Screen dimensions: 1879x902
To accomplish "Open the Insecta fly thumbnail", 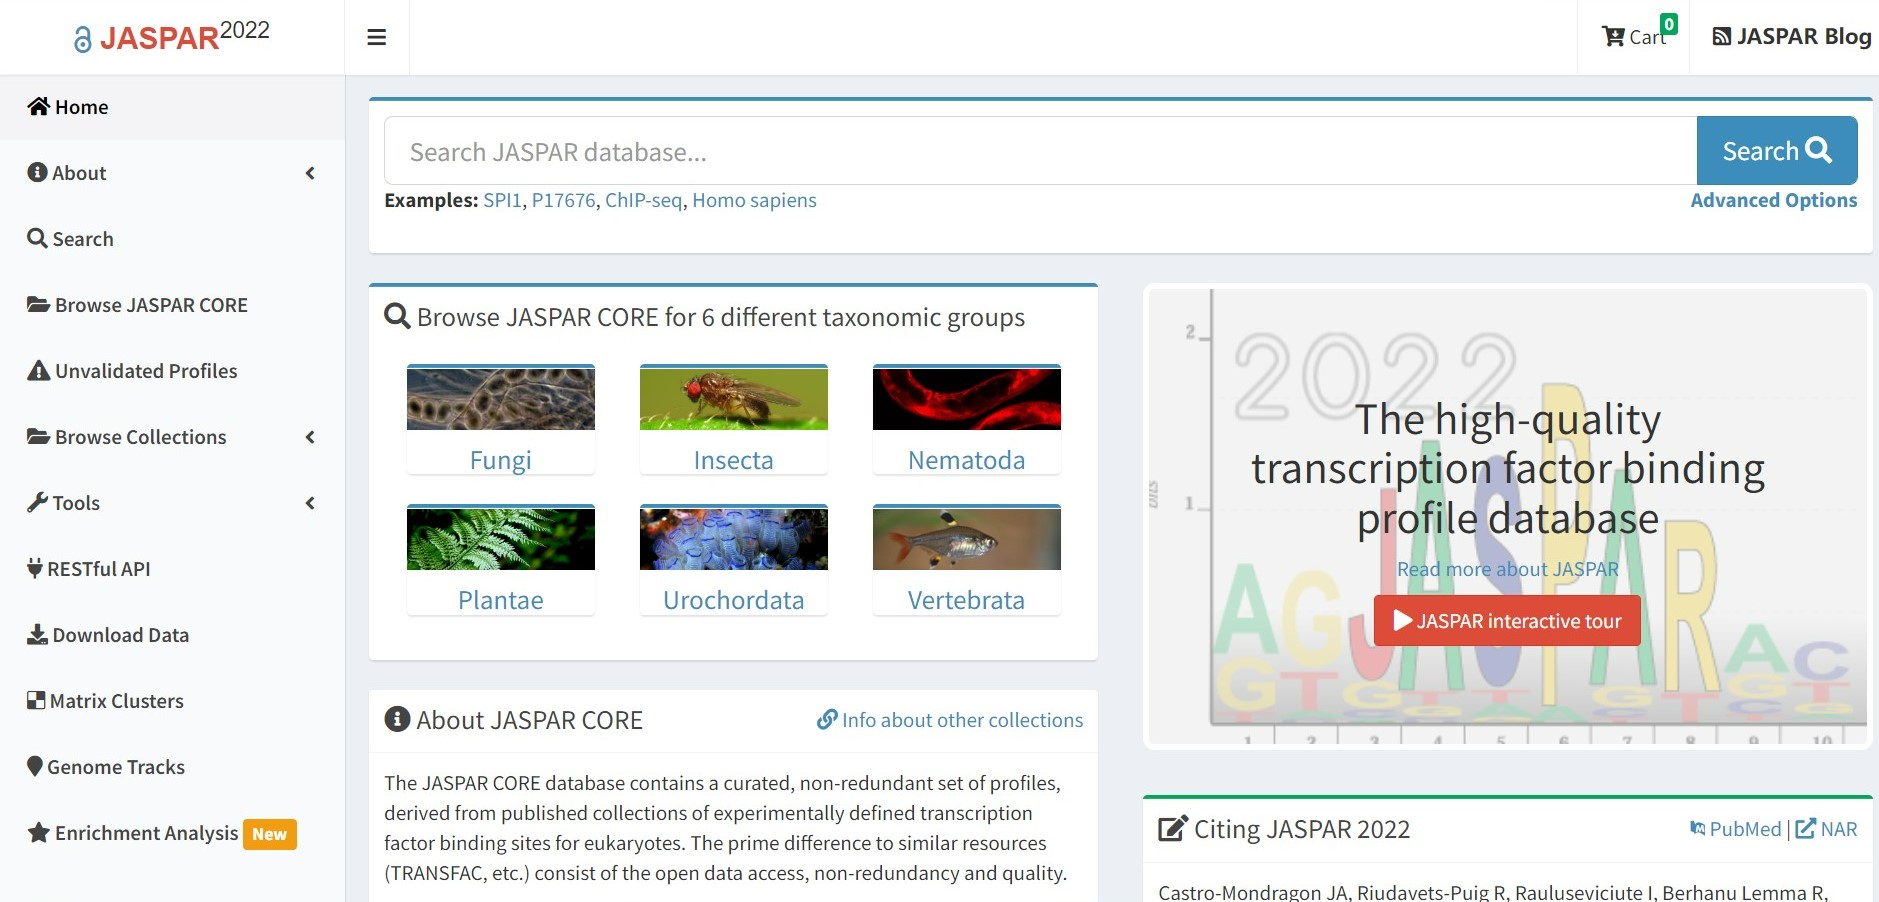I will 734,398.
